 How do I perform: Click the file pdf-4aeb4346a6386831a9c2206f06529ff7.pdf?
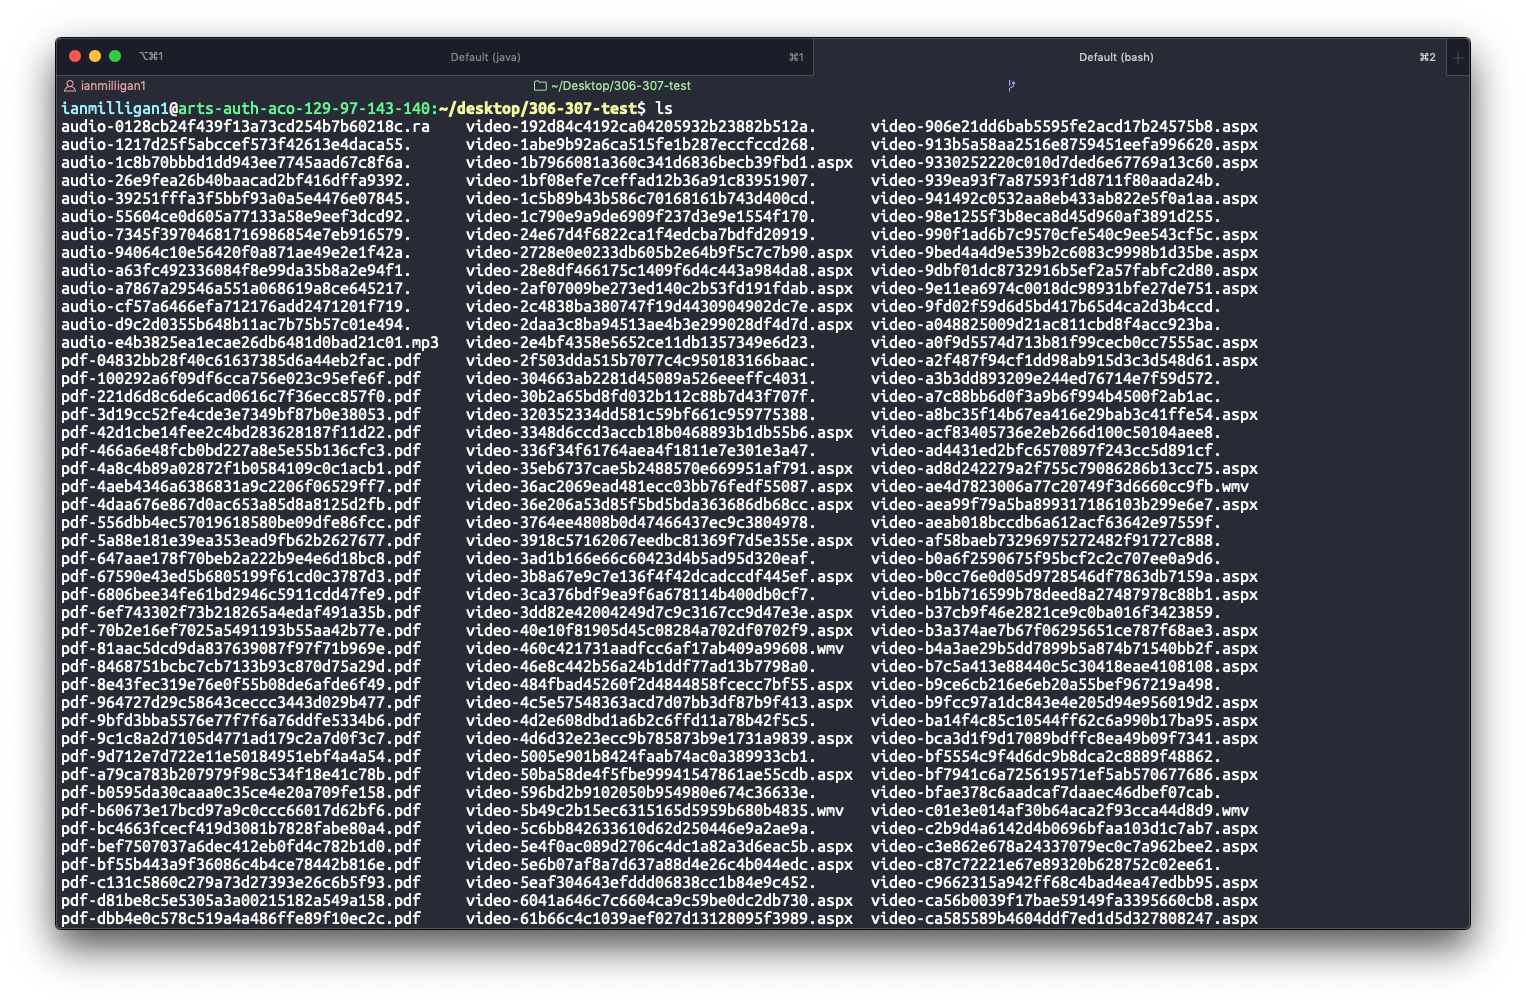[x=241, y=487]
